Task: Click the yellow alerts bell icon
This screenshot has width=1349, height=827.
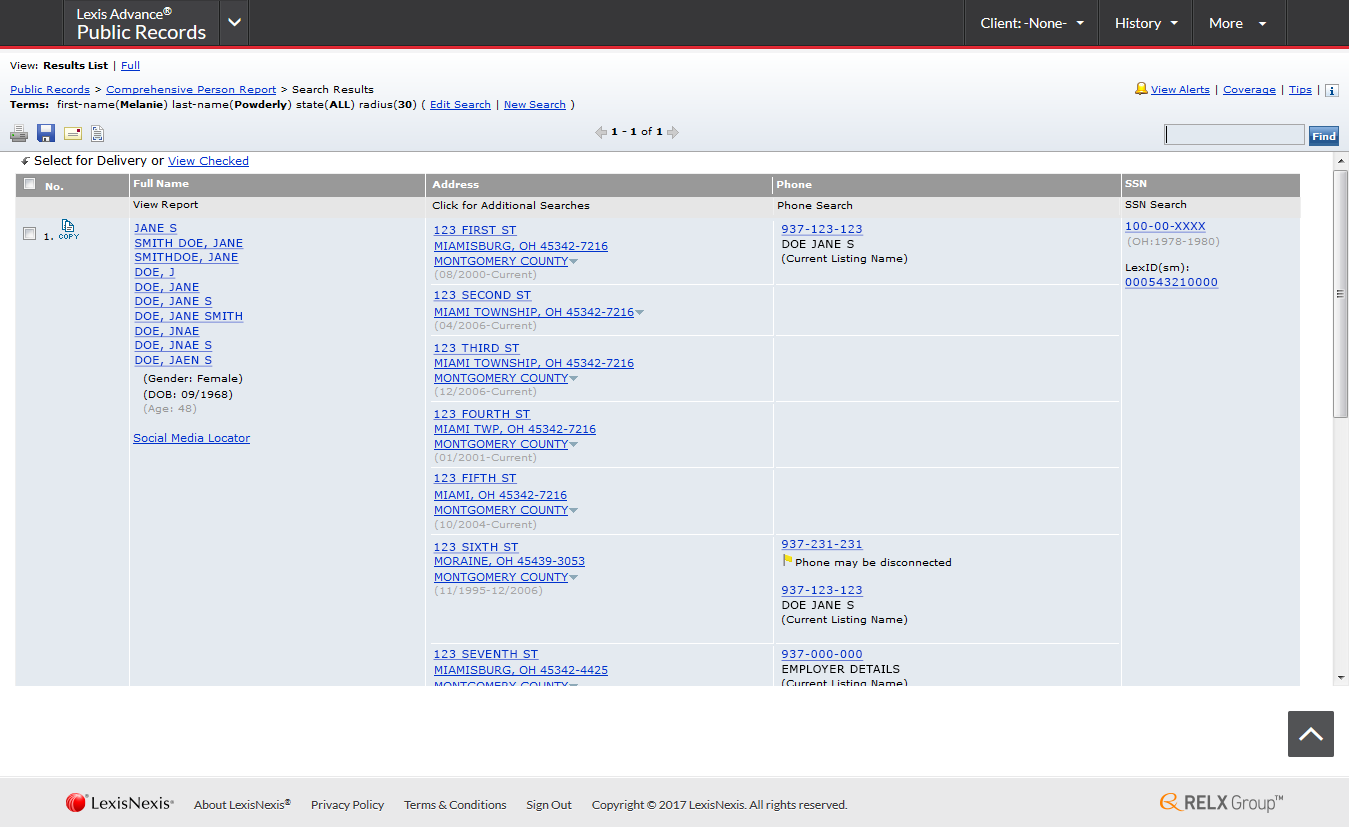Action: point(1141,89)
